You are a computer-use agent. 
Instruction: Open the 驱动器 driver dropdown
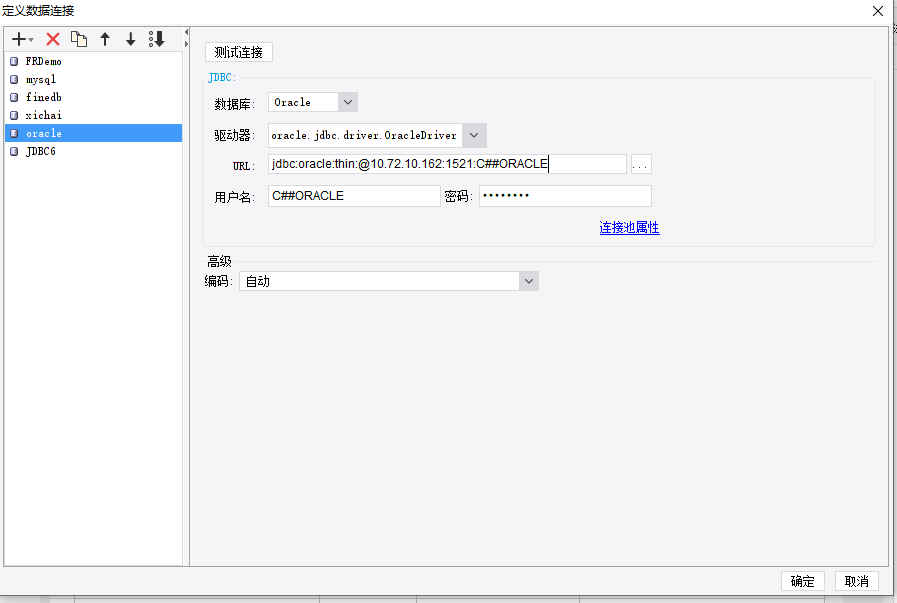tap(474, 136)
